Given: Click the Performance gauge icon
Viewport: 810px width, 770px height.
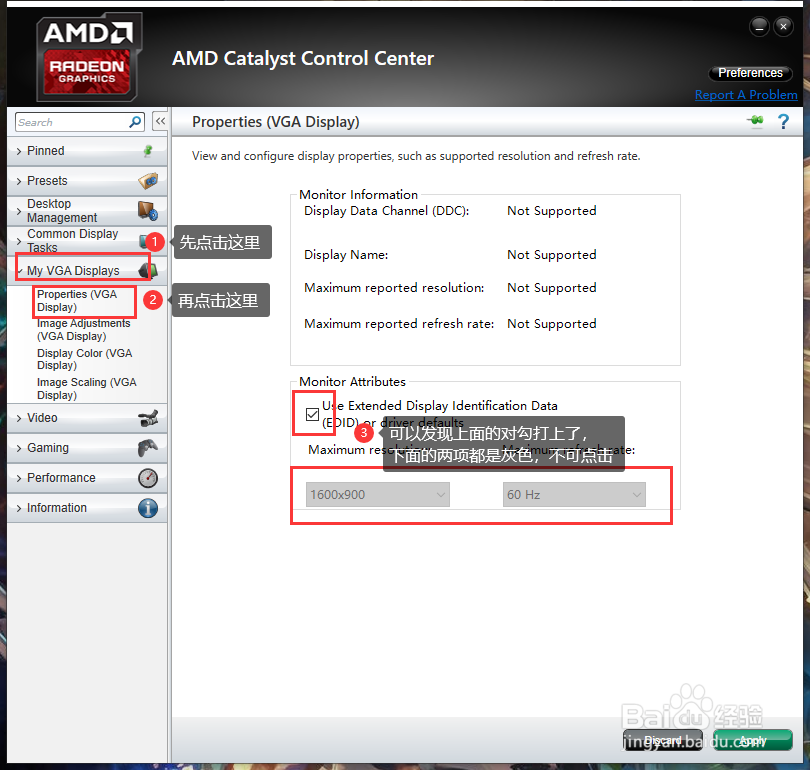Looking at the screenshot, I should (x=148, y=478).
